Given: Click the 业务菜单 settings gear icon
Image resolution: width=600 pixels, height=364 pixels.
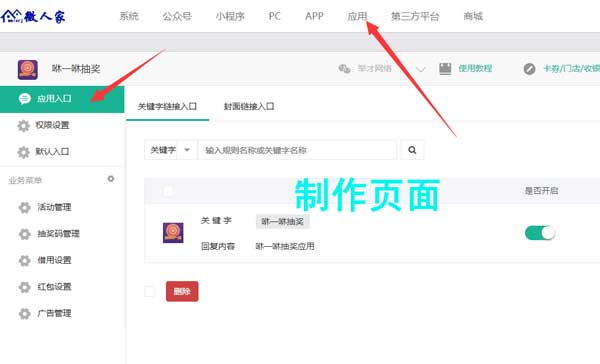Looking at the screenshot, I should (111, 179).
